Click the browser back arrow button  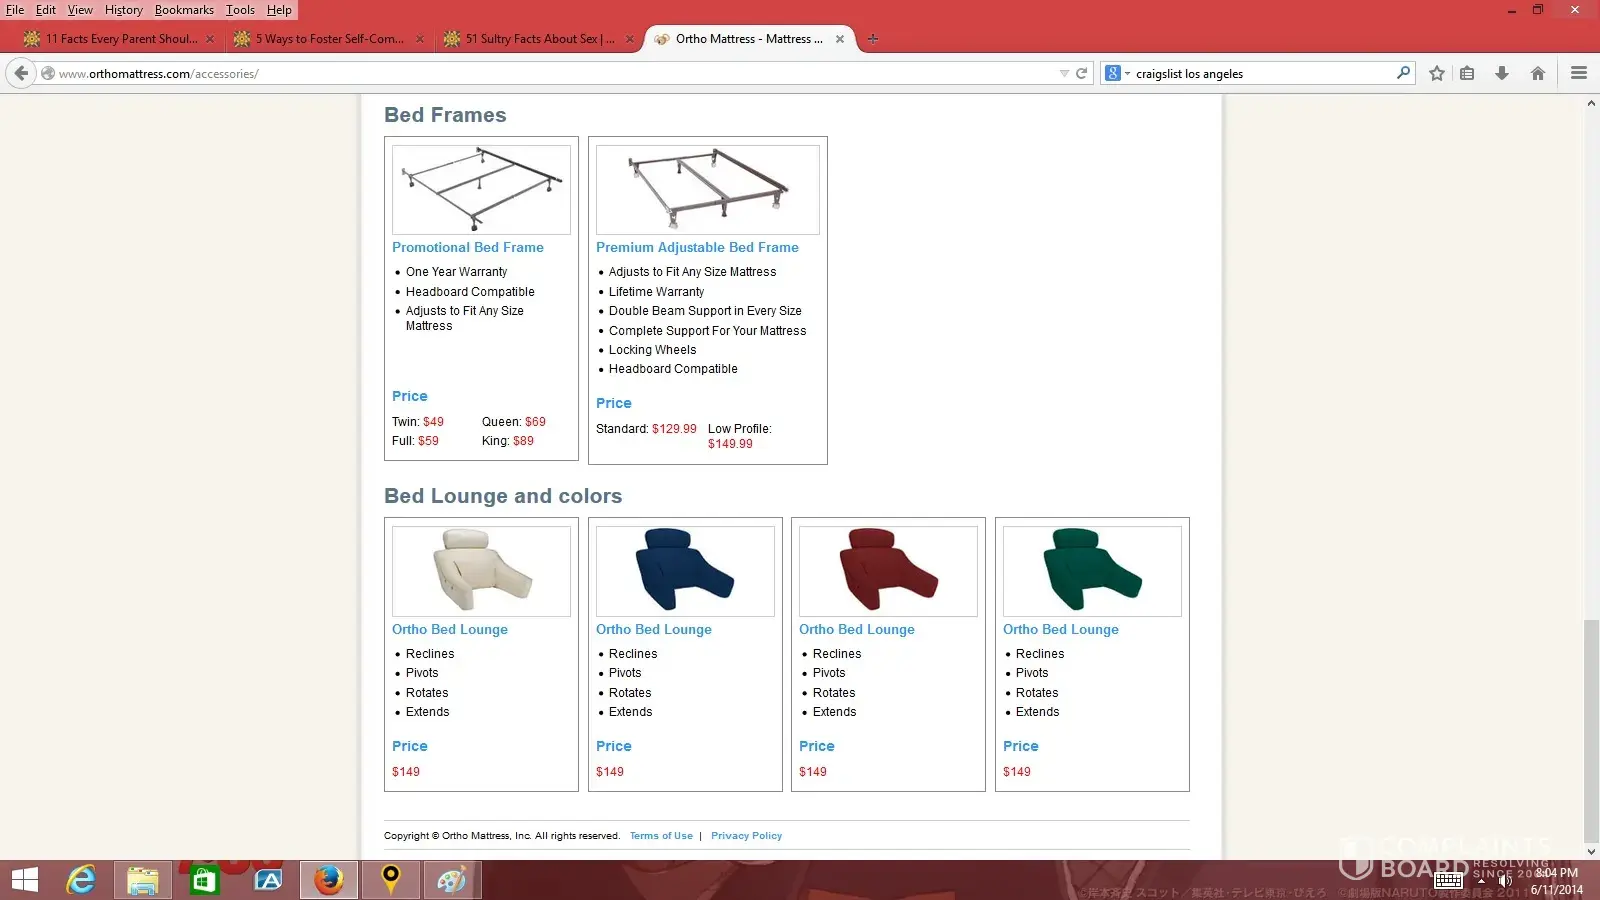click(21, 73)
